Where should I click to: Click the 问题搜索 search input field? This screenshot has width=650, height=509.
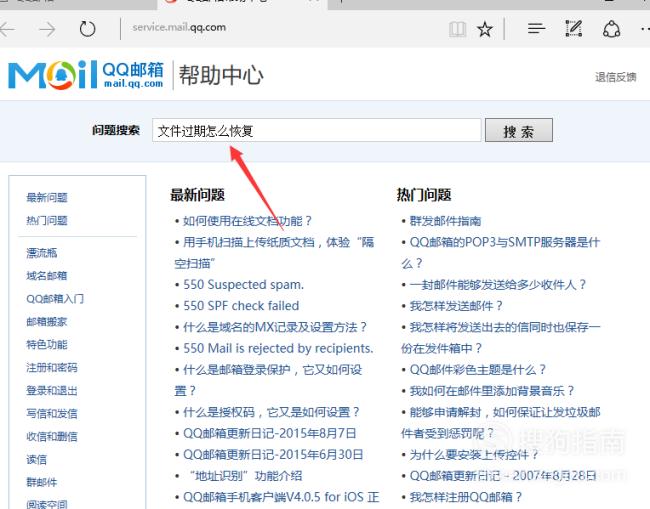pyautogui.click(x=316, y=130)
